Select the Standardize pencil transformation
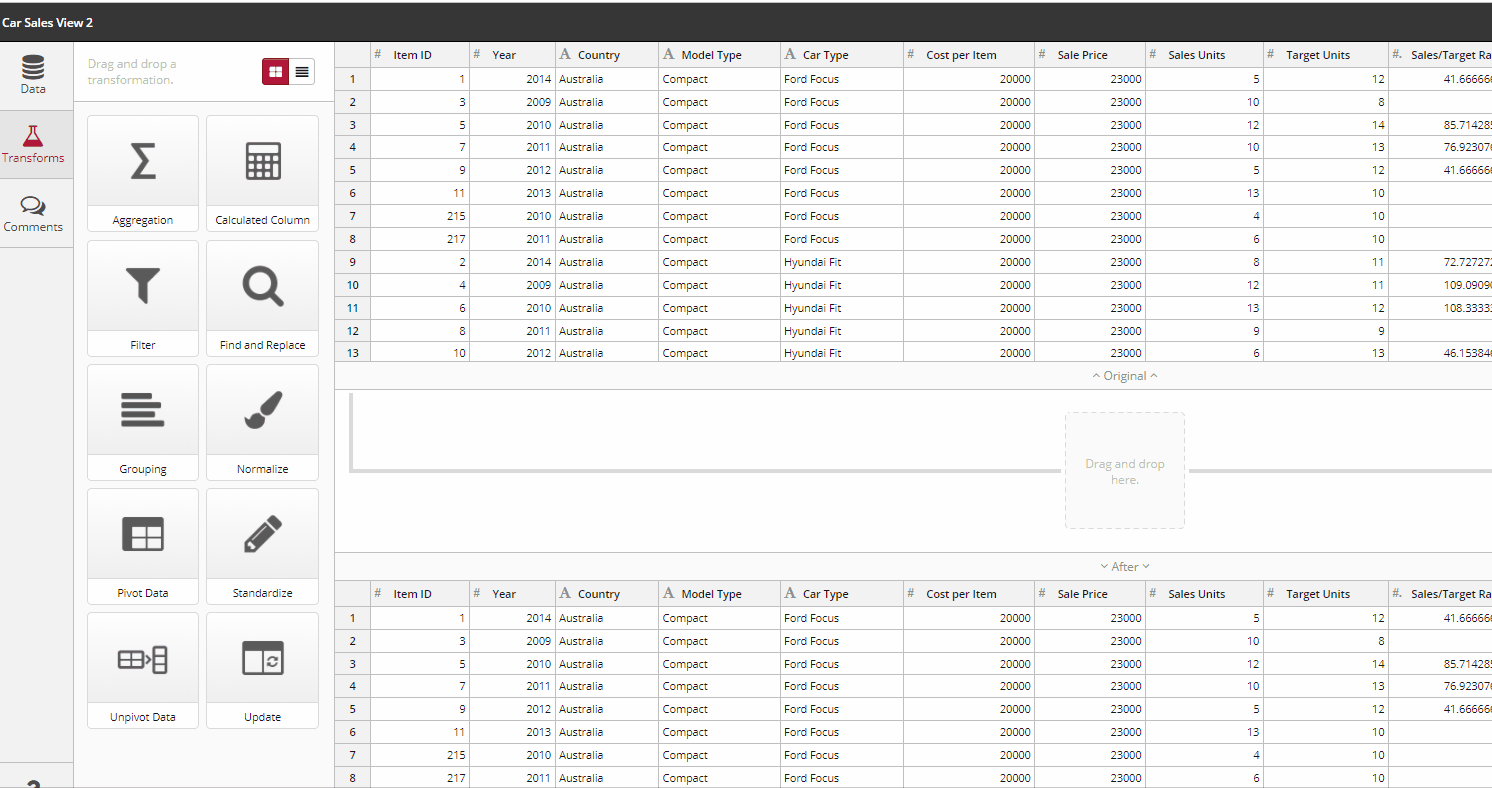 pos(262,546)
